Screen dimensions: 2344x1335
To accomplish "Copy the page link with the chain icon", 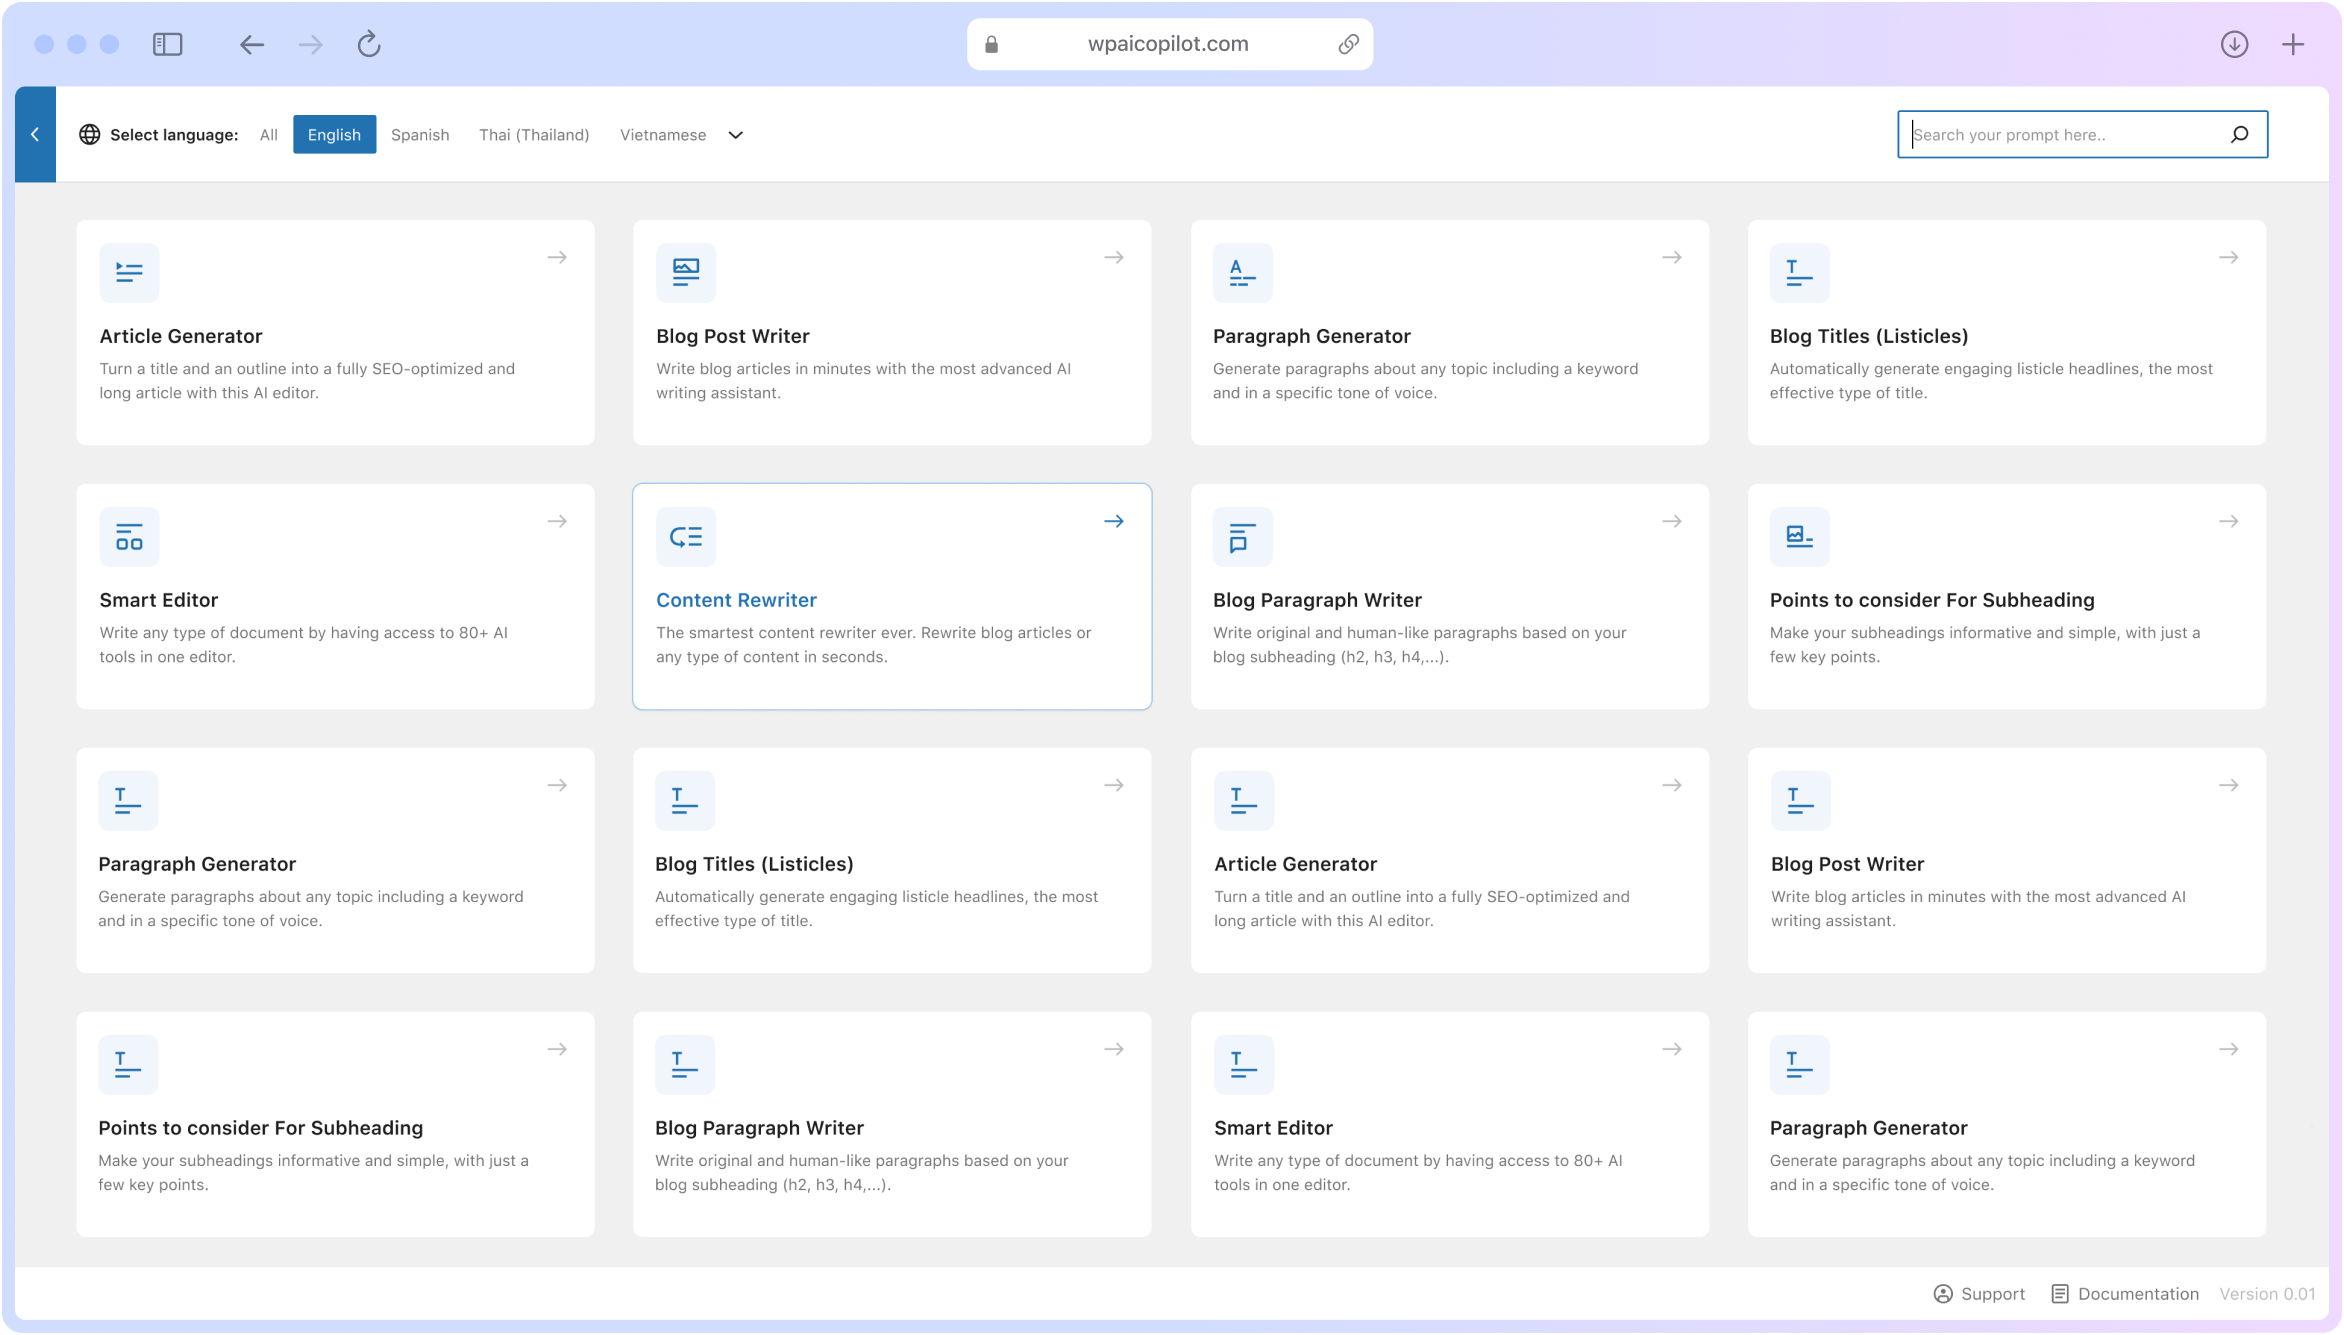I will coord(1348,44).
